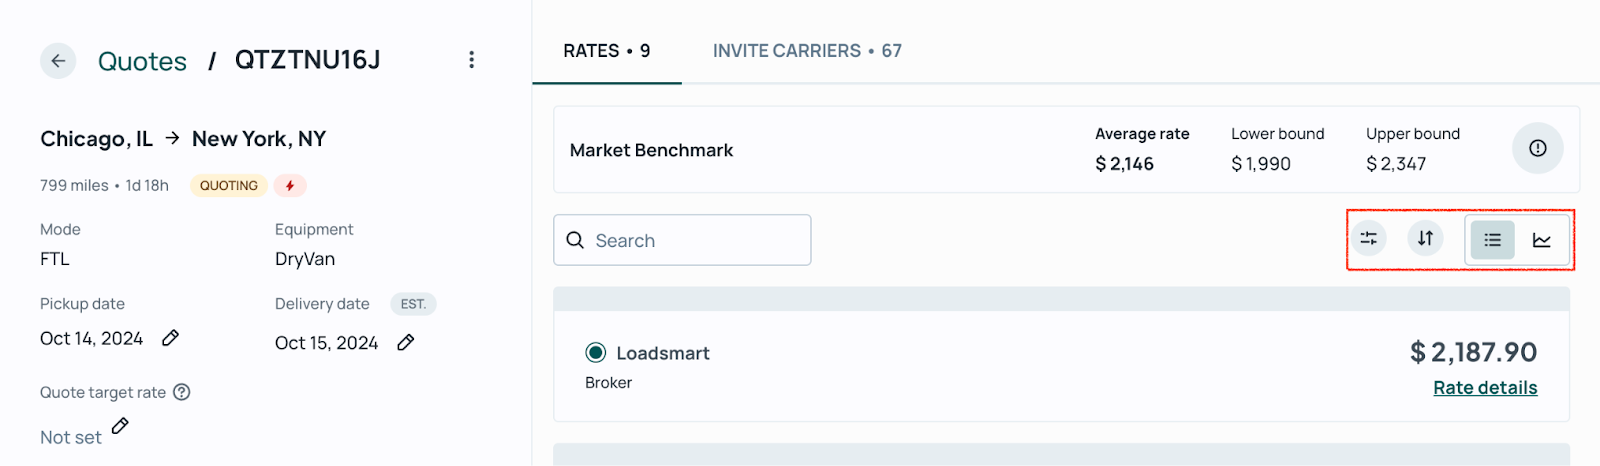This screenshot has width=1600, height=466.
Task: Switch to chart view of rates
Action: (1542, 240)
